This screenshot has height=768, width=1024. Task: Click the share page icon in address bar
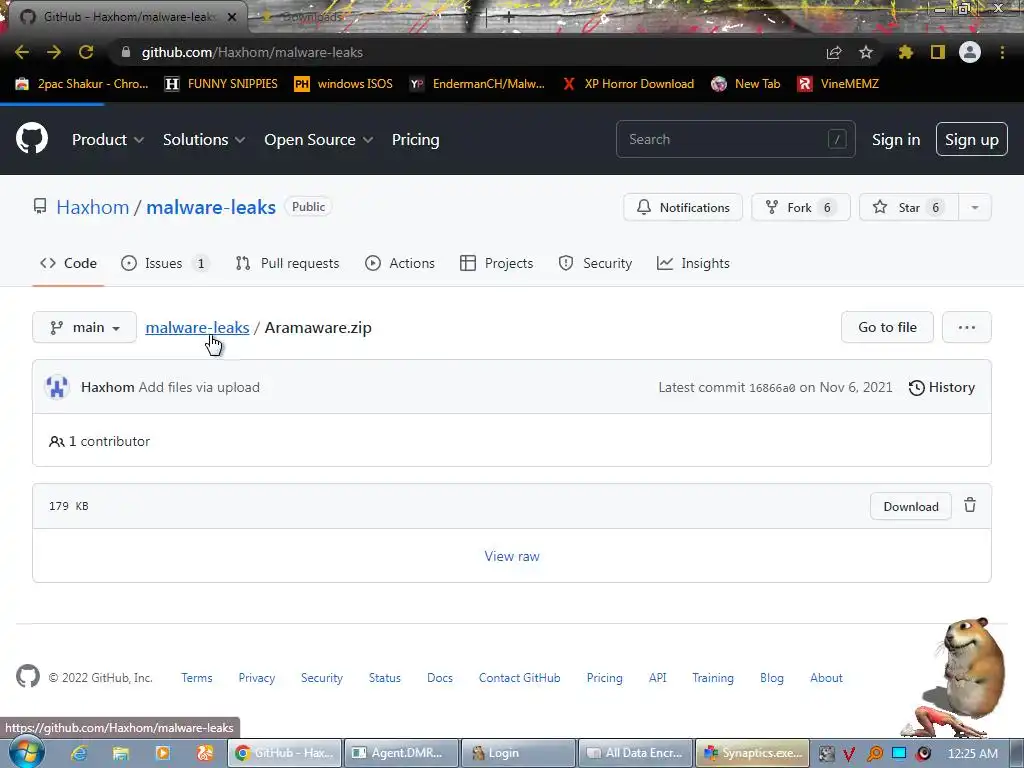[833, 52]
